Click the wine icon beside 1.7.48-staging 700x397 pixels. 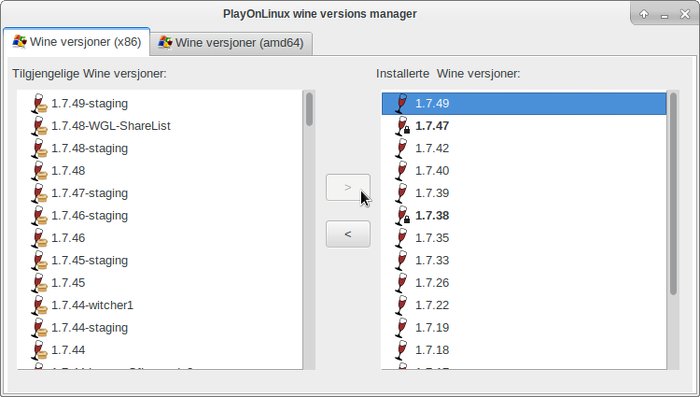tap(39, 148)
